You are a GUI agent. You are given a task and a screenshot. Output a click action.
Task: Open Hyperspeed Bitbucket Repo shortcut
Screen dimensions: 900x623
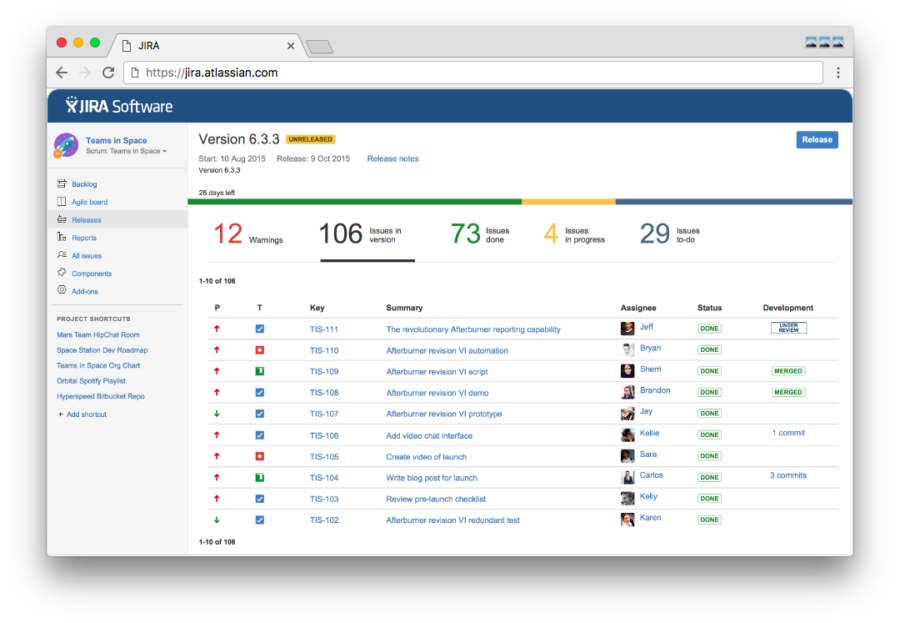pyautogui.click(x=100, y=396)
